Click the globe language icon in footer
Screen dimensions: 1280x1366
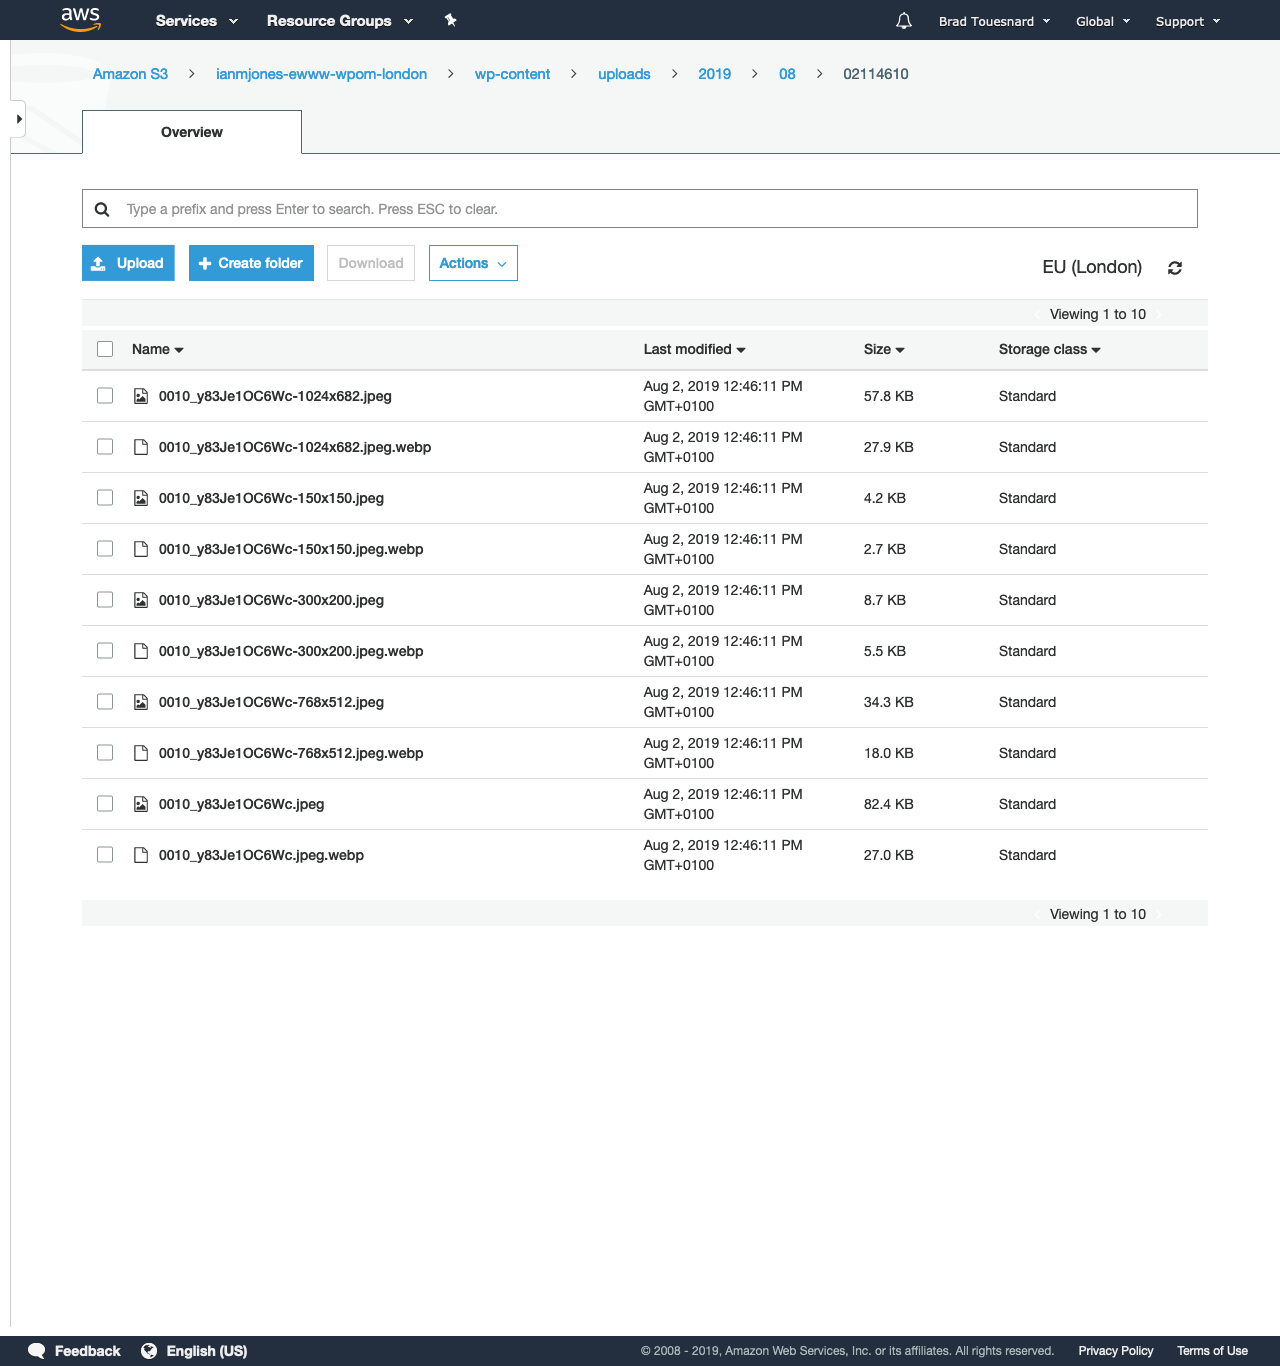149,1351
